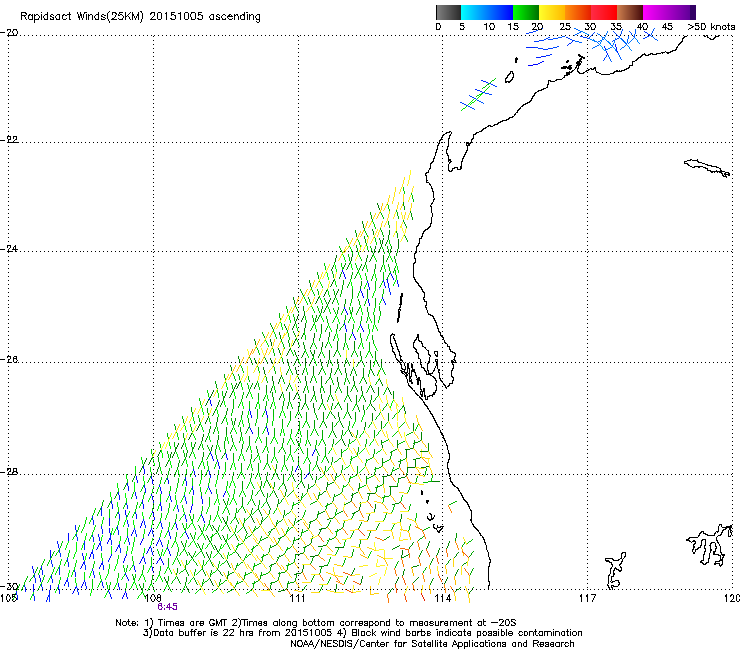
Task: Click the cyan 5-10 knots legend swatch
Action: tap(474, 12)
